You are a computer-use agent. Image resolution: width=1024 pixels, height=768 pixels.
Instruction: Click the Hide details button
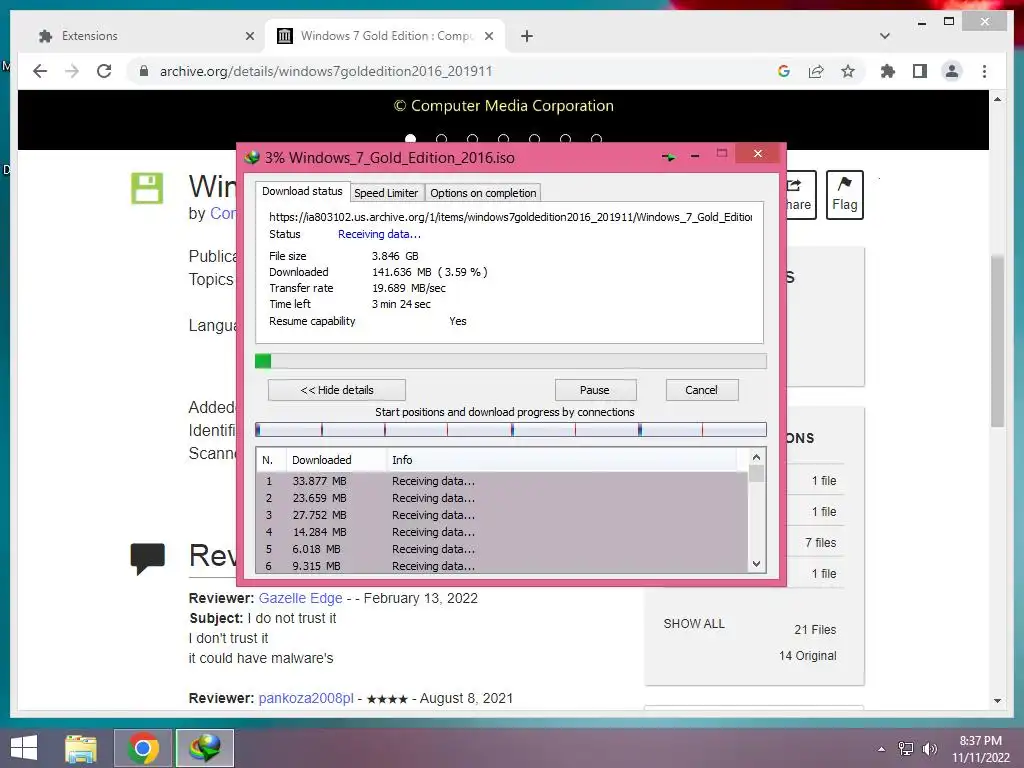click(337, 390)
